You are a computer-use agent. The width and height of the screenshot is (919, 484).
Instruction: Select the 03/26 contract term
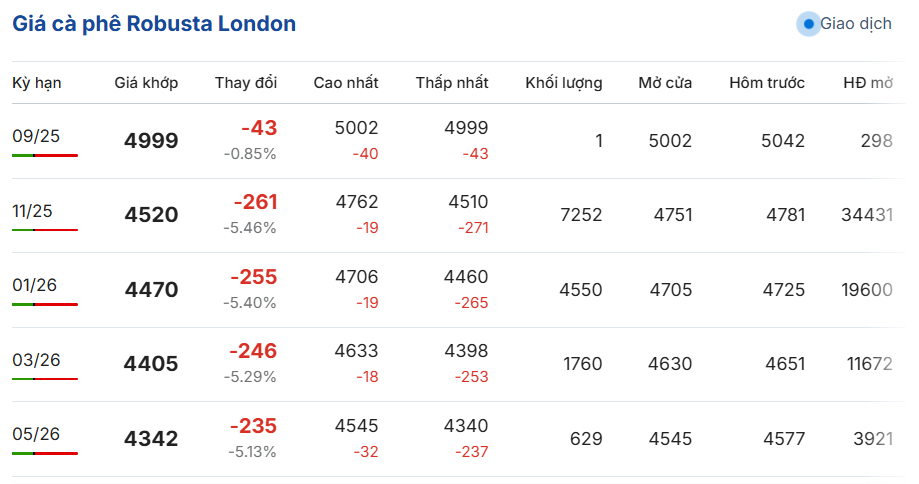point(36,360)
